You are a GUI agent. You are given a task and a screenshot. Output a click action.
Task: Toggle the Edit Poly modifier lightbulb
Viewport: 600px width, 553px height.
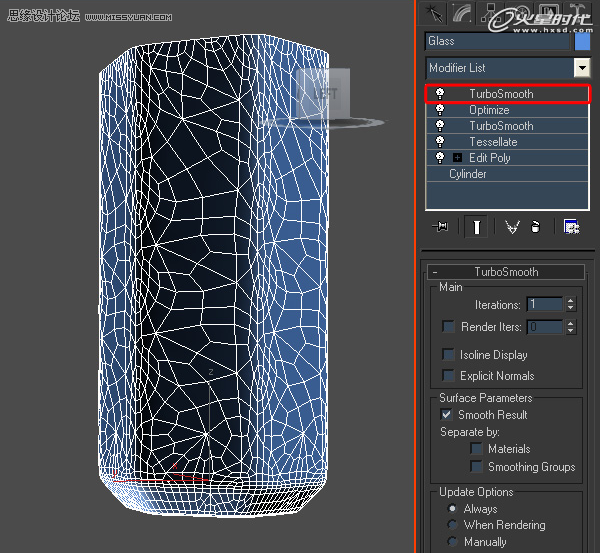tap(440, 158)
